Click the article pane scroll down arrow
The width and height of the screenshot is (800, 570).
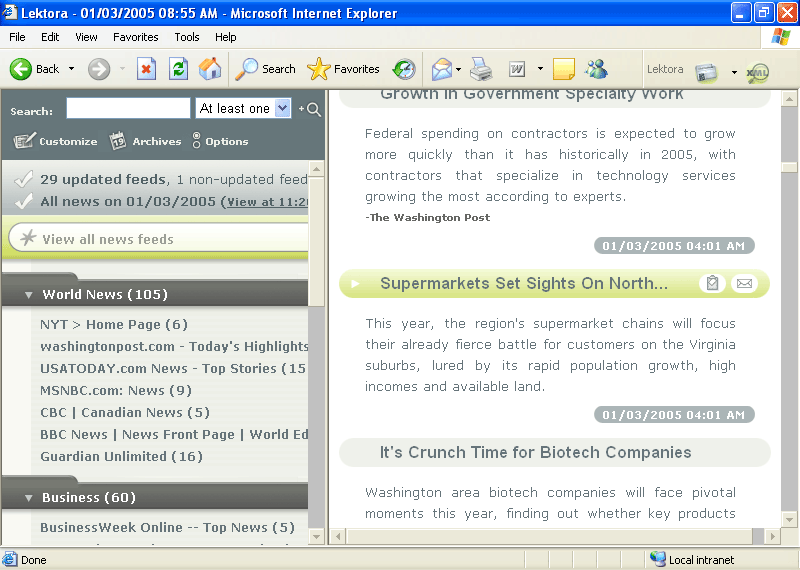(x=789, y=520)
